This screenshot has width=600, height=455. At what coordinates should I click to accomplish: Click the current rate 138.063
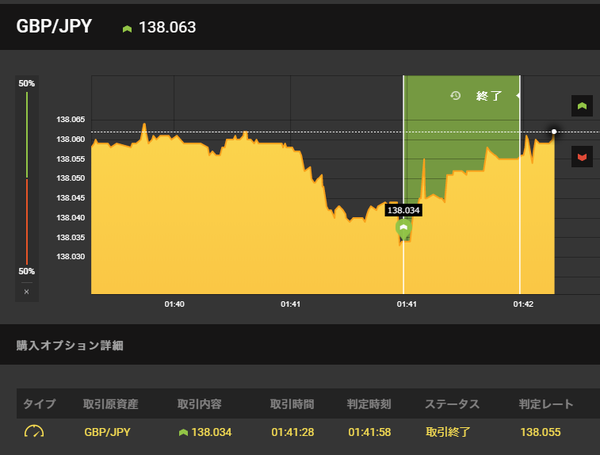click(167, 27)
